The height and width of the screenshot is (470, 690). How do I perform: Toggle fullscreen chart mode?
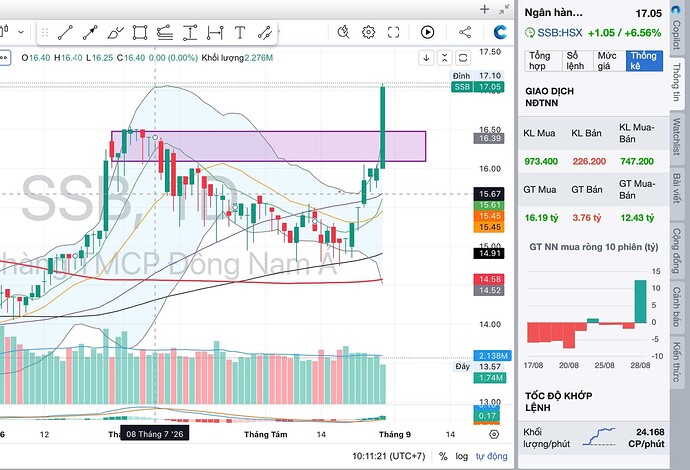tap(393, 32)
